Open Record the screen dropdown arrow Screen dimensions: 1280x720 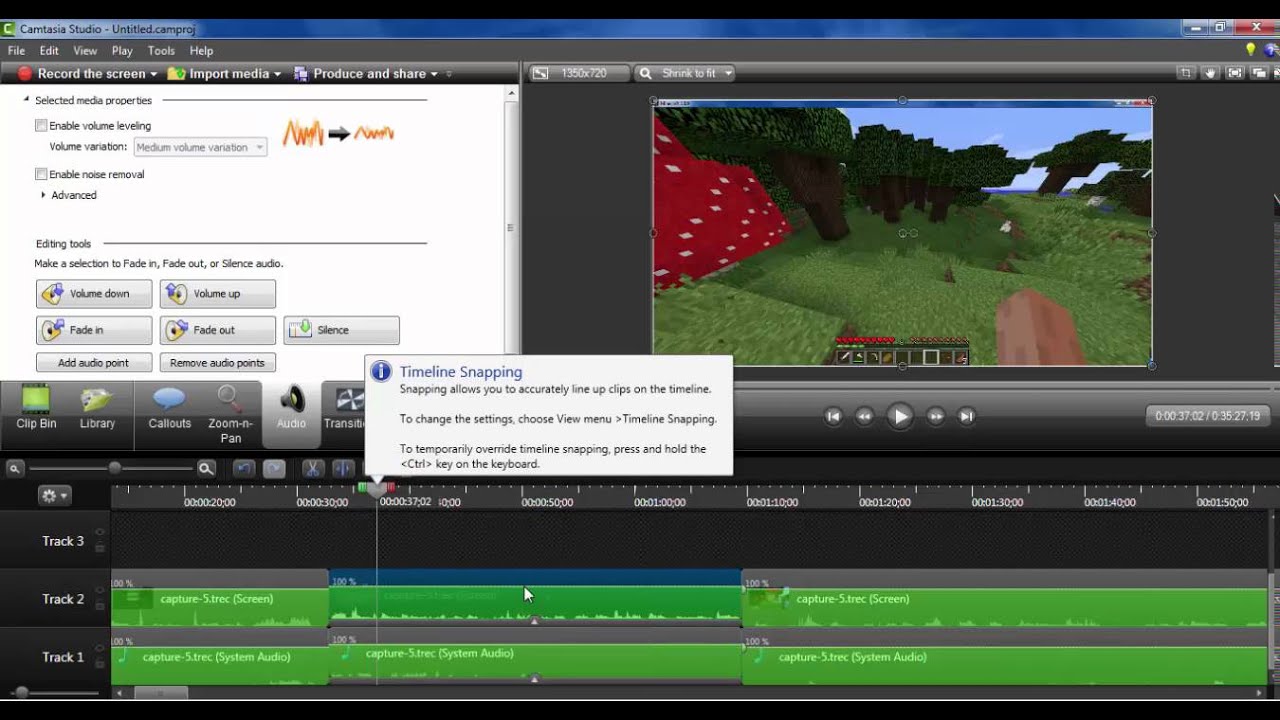(154, 74)
